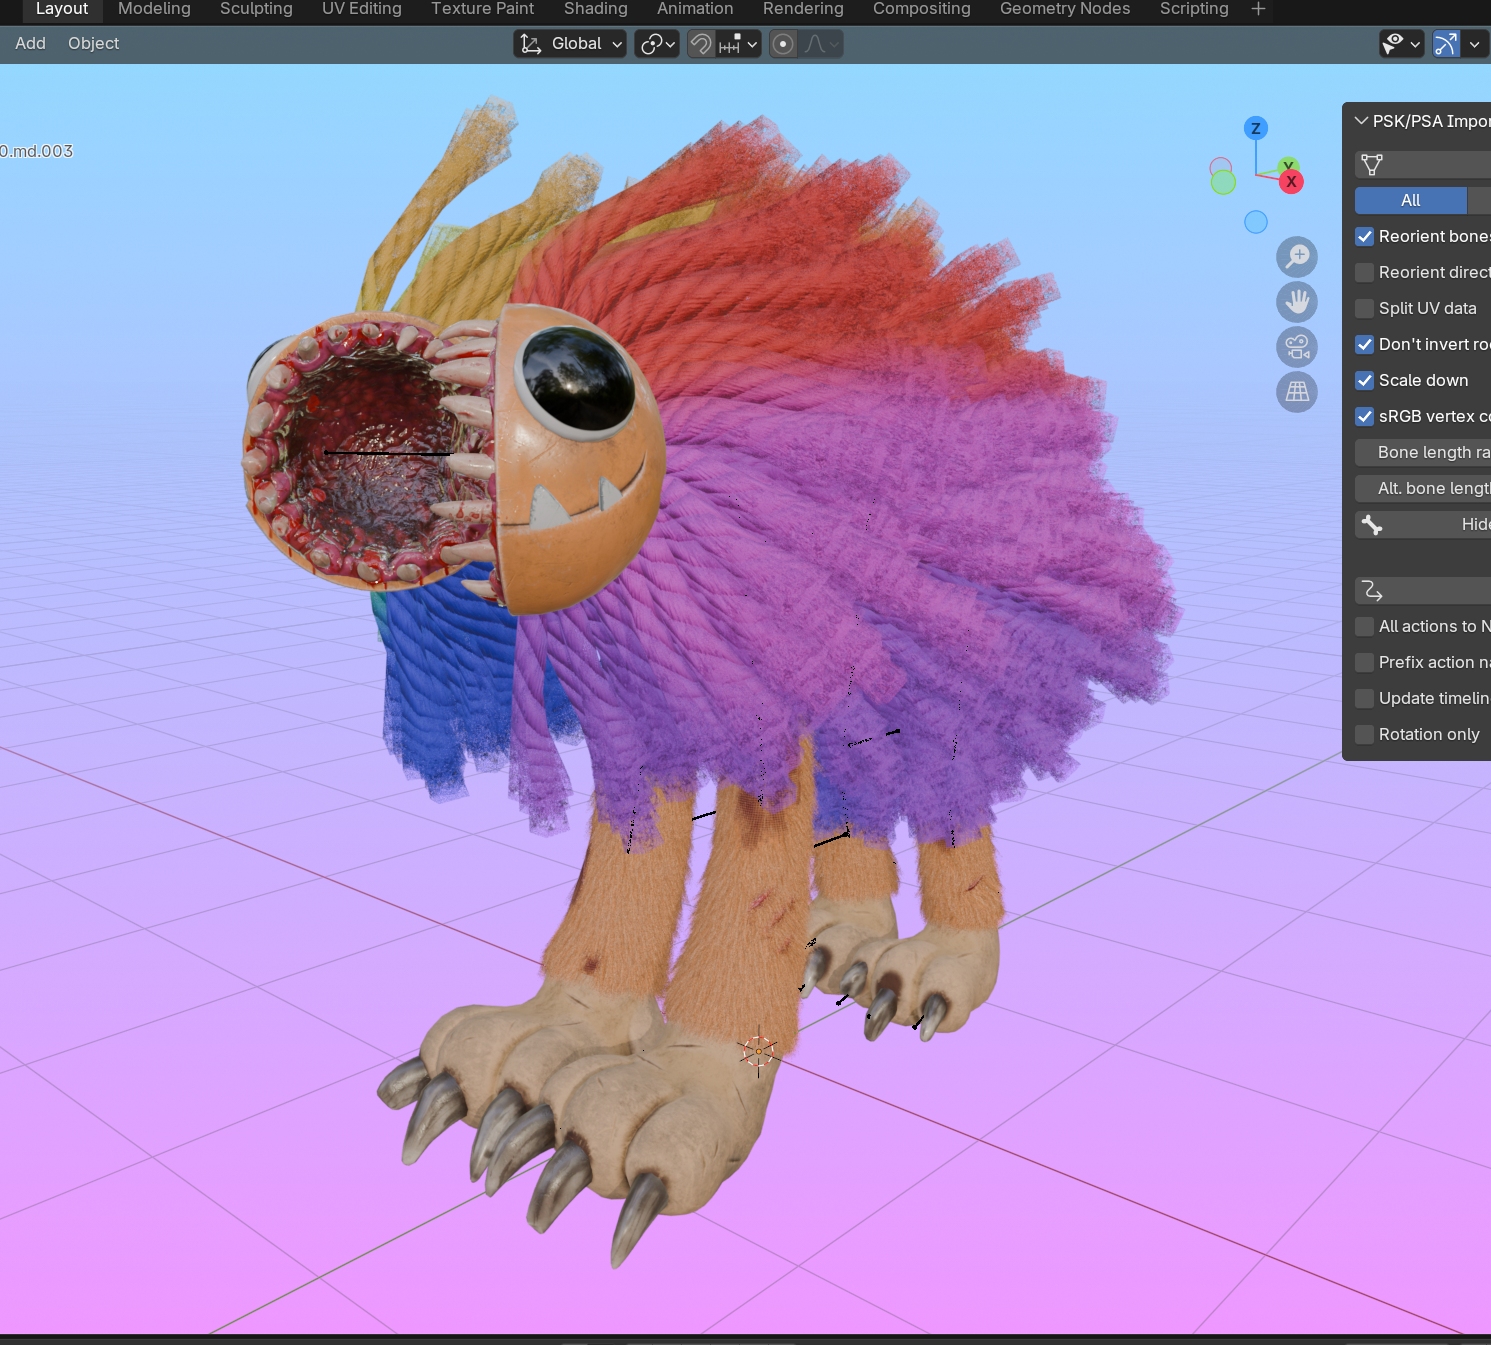Click the red X axis gizmo ball
The height and width of the screenshot is (1345, 1491).
[x=1291, y=181]
